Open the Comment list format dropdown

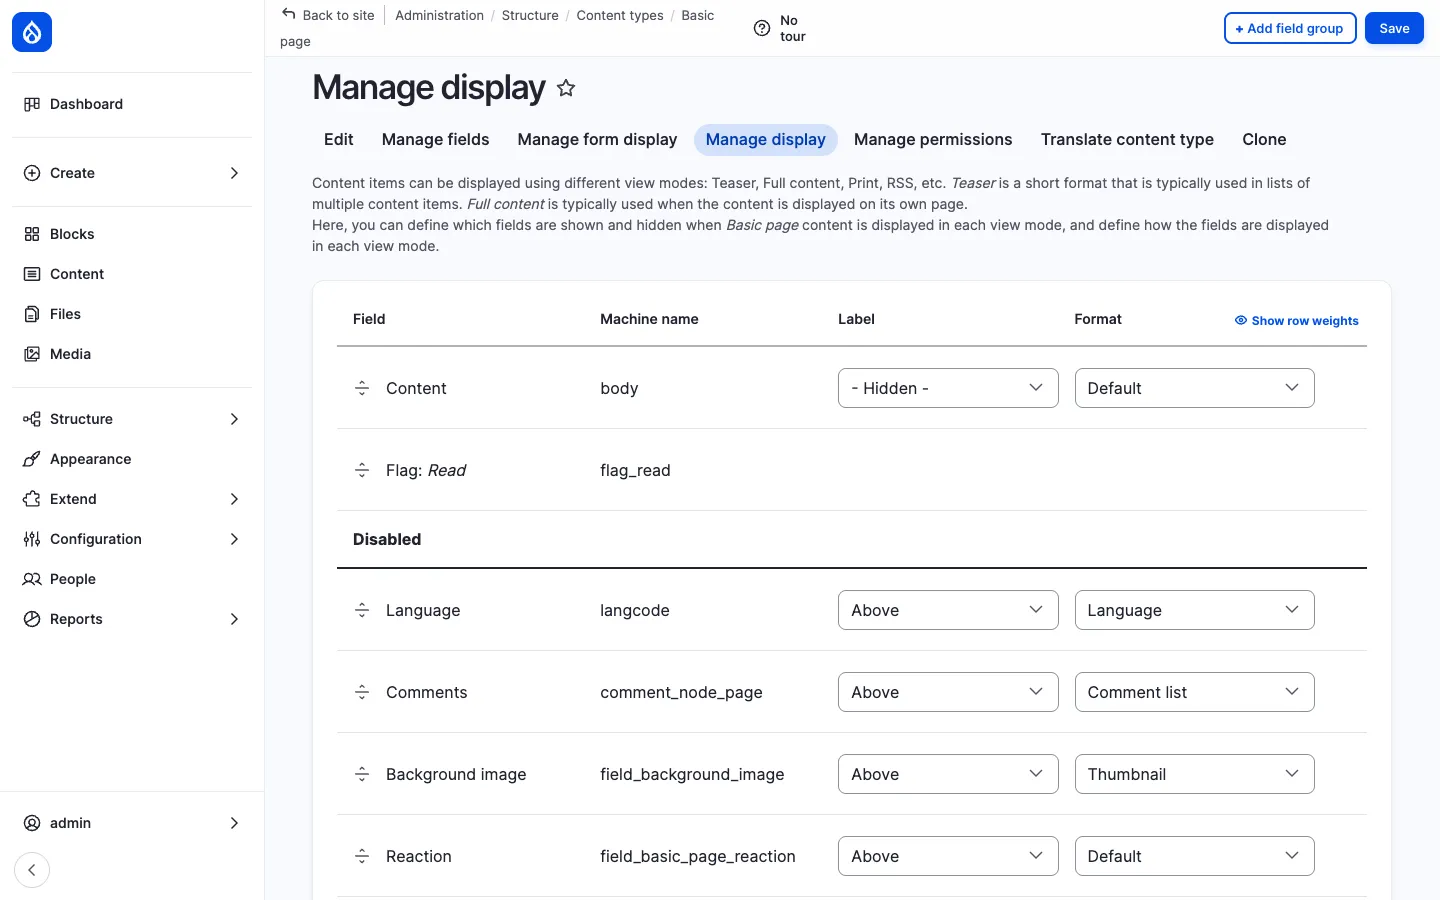click(1194, 692)
